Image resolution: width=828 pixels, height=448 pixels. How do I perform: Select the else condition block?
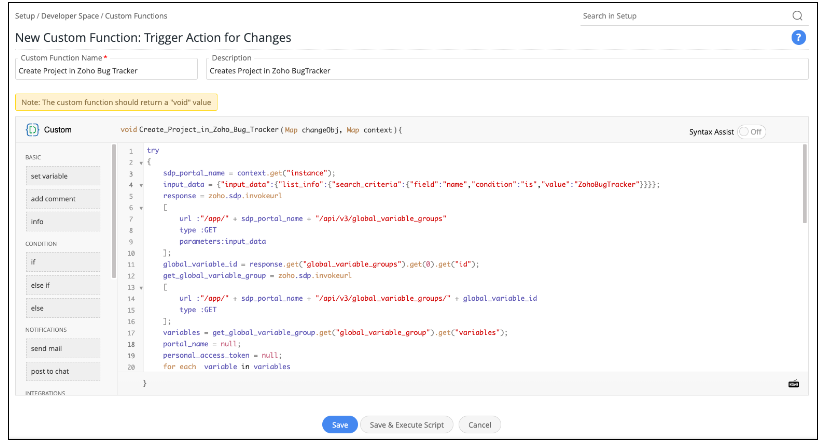coord(63,308)
